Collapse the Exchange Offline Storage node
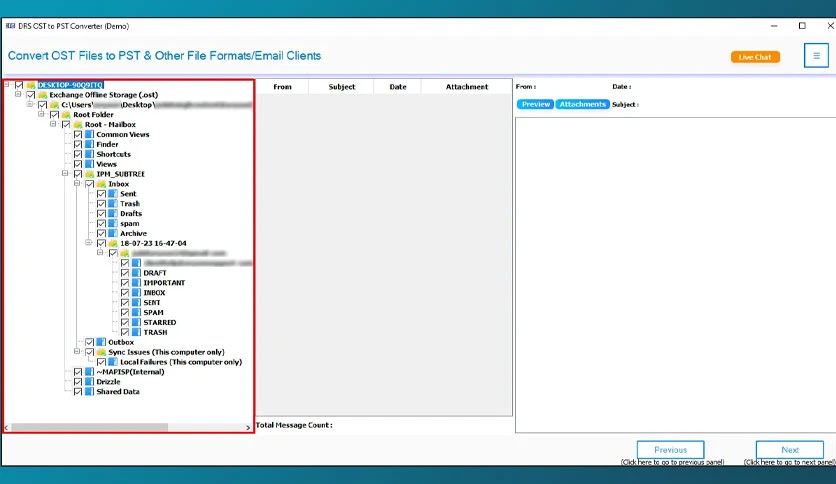 click(x=18, y=94)
